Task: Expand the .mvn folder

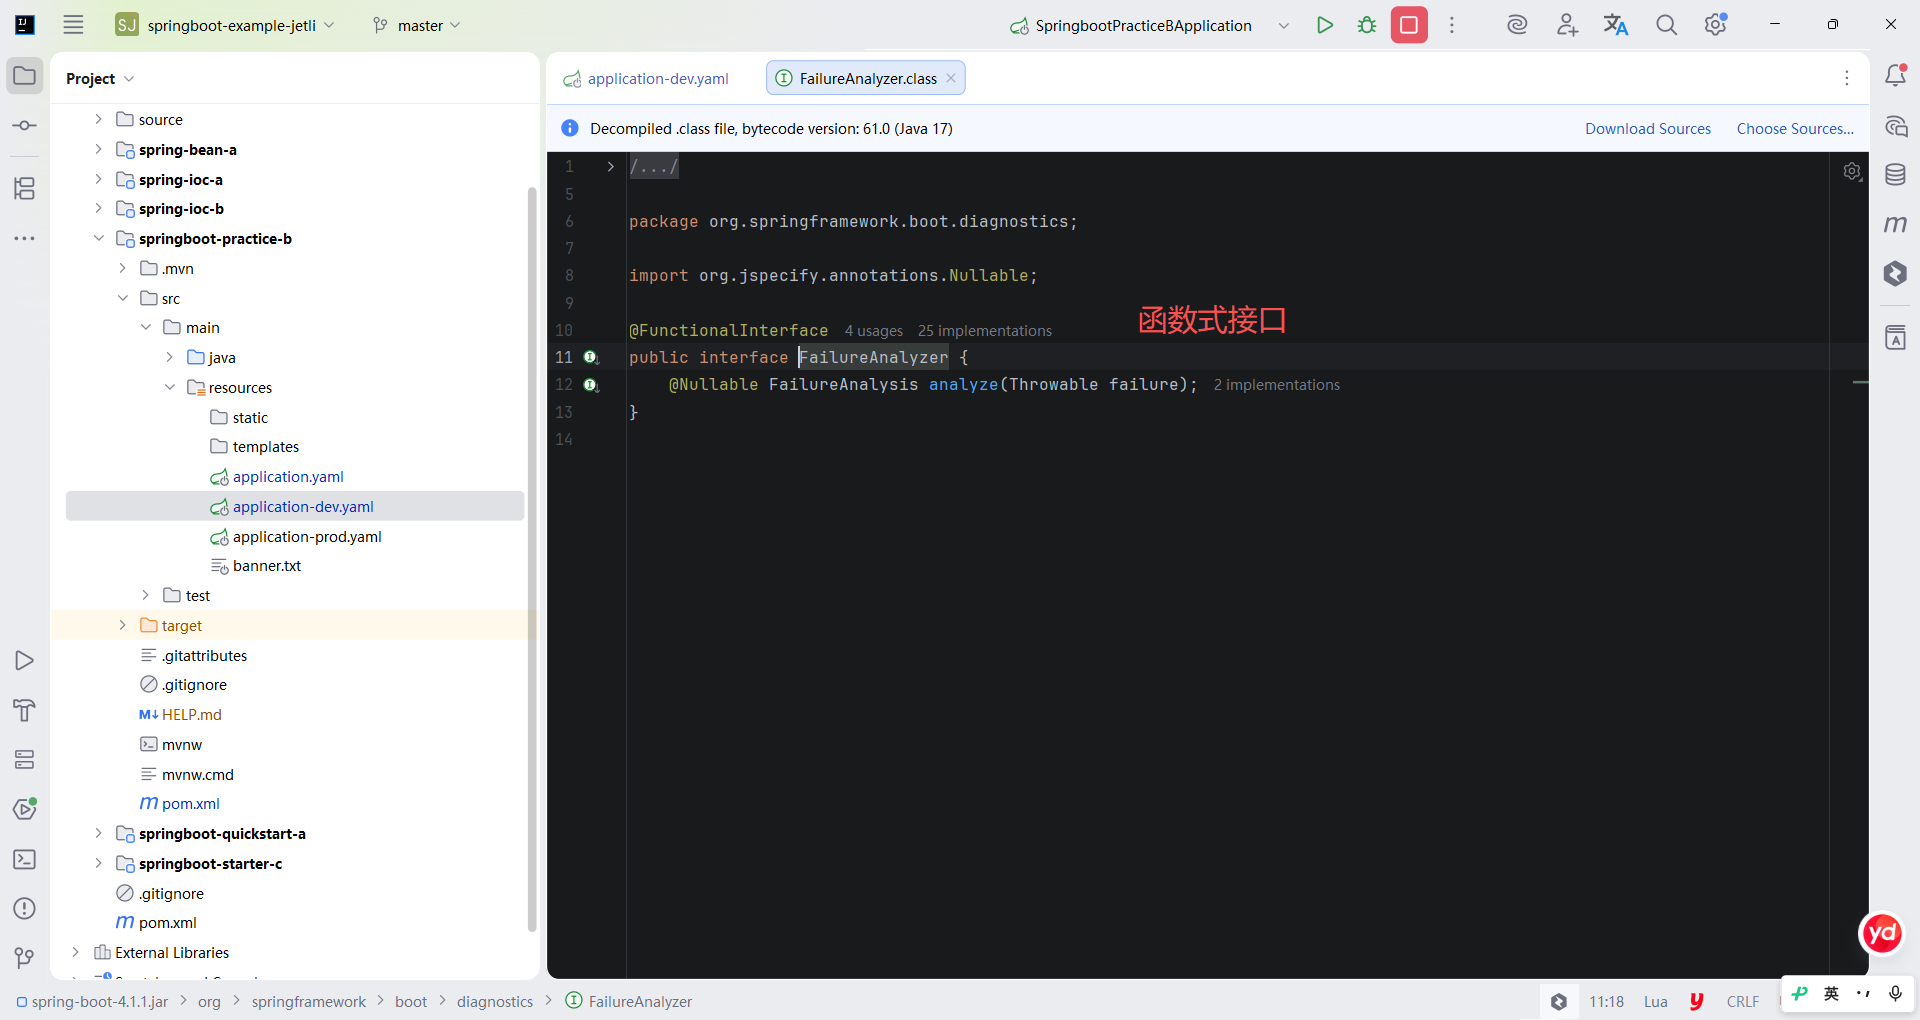Action: click(122, 268)
